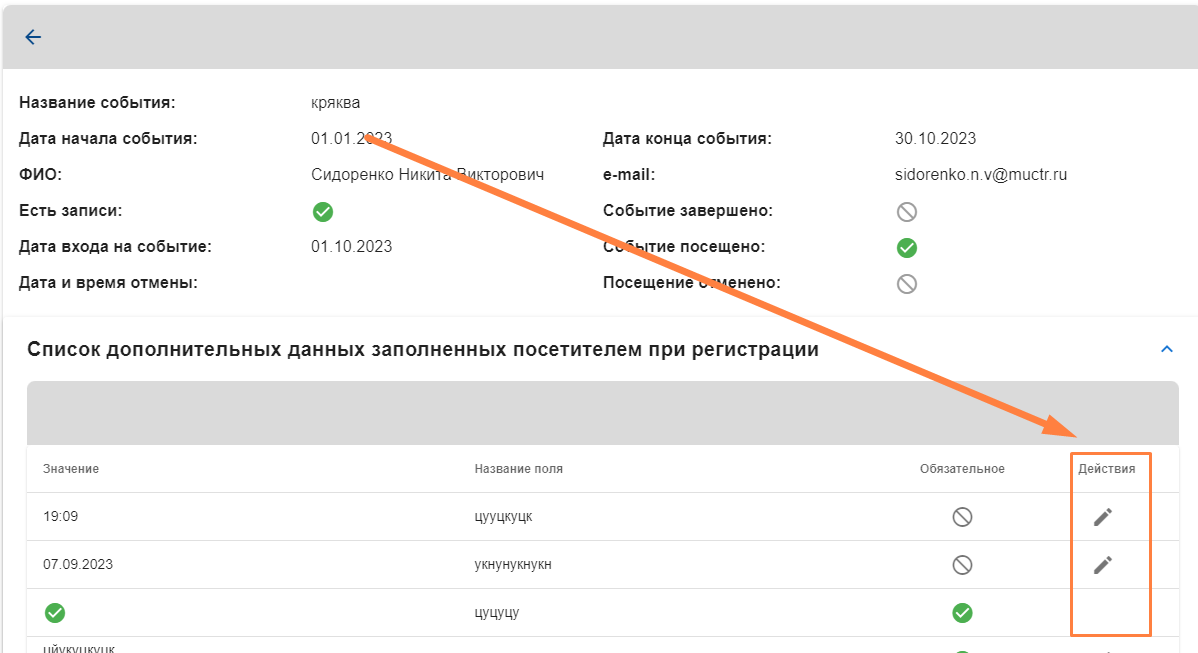
Task: Toggle the Обязательное status in the цууцкуцк row
Action: pos(962,517)
